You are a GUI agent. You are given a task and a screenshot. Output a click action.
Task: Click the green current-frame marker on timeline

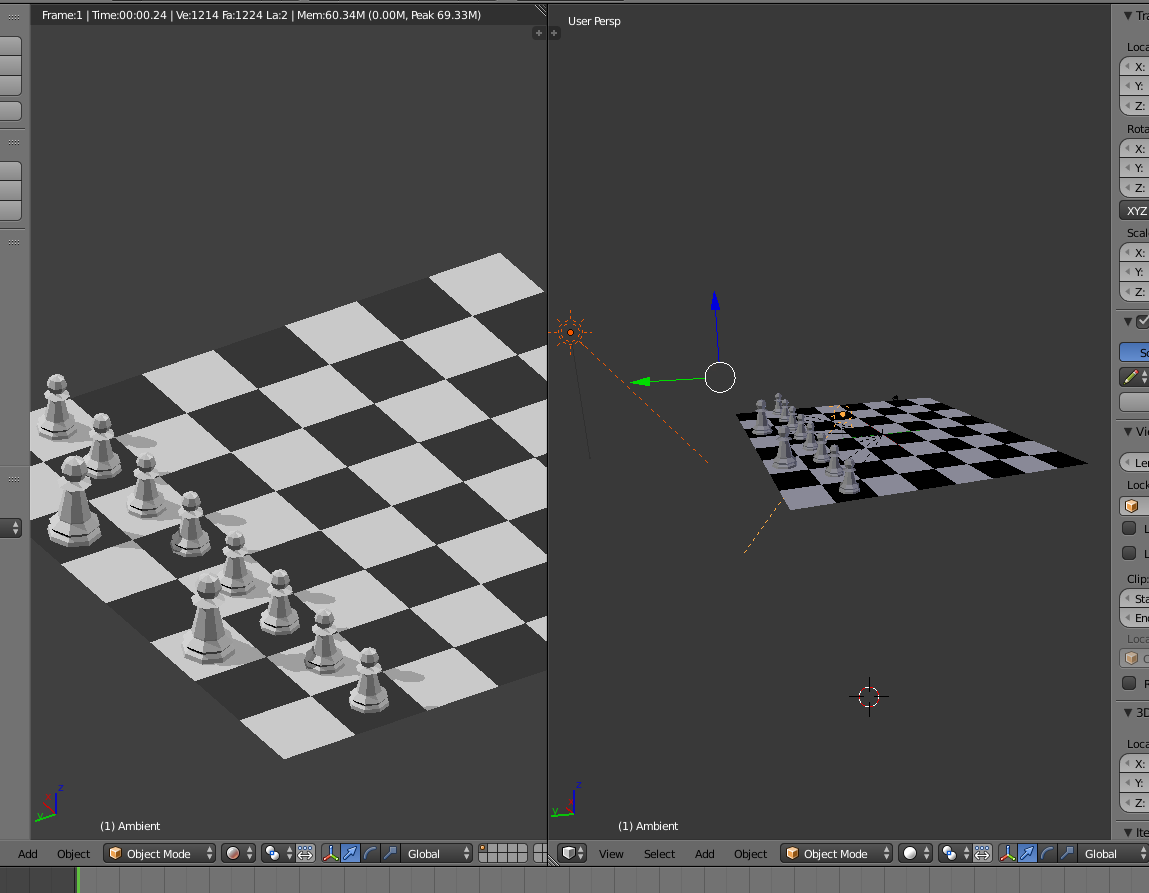tap(77, 880)
